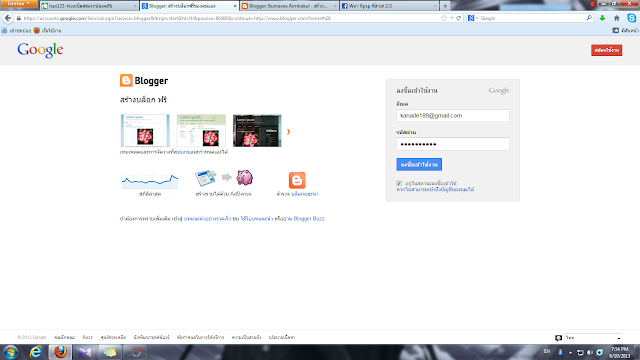This screenshot has width=640, height=360.
Task: Open the first bookmark in bookmarks toolbar
Action: [16, 31]
